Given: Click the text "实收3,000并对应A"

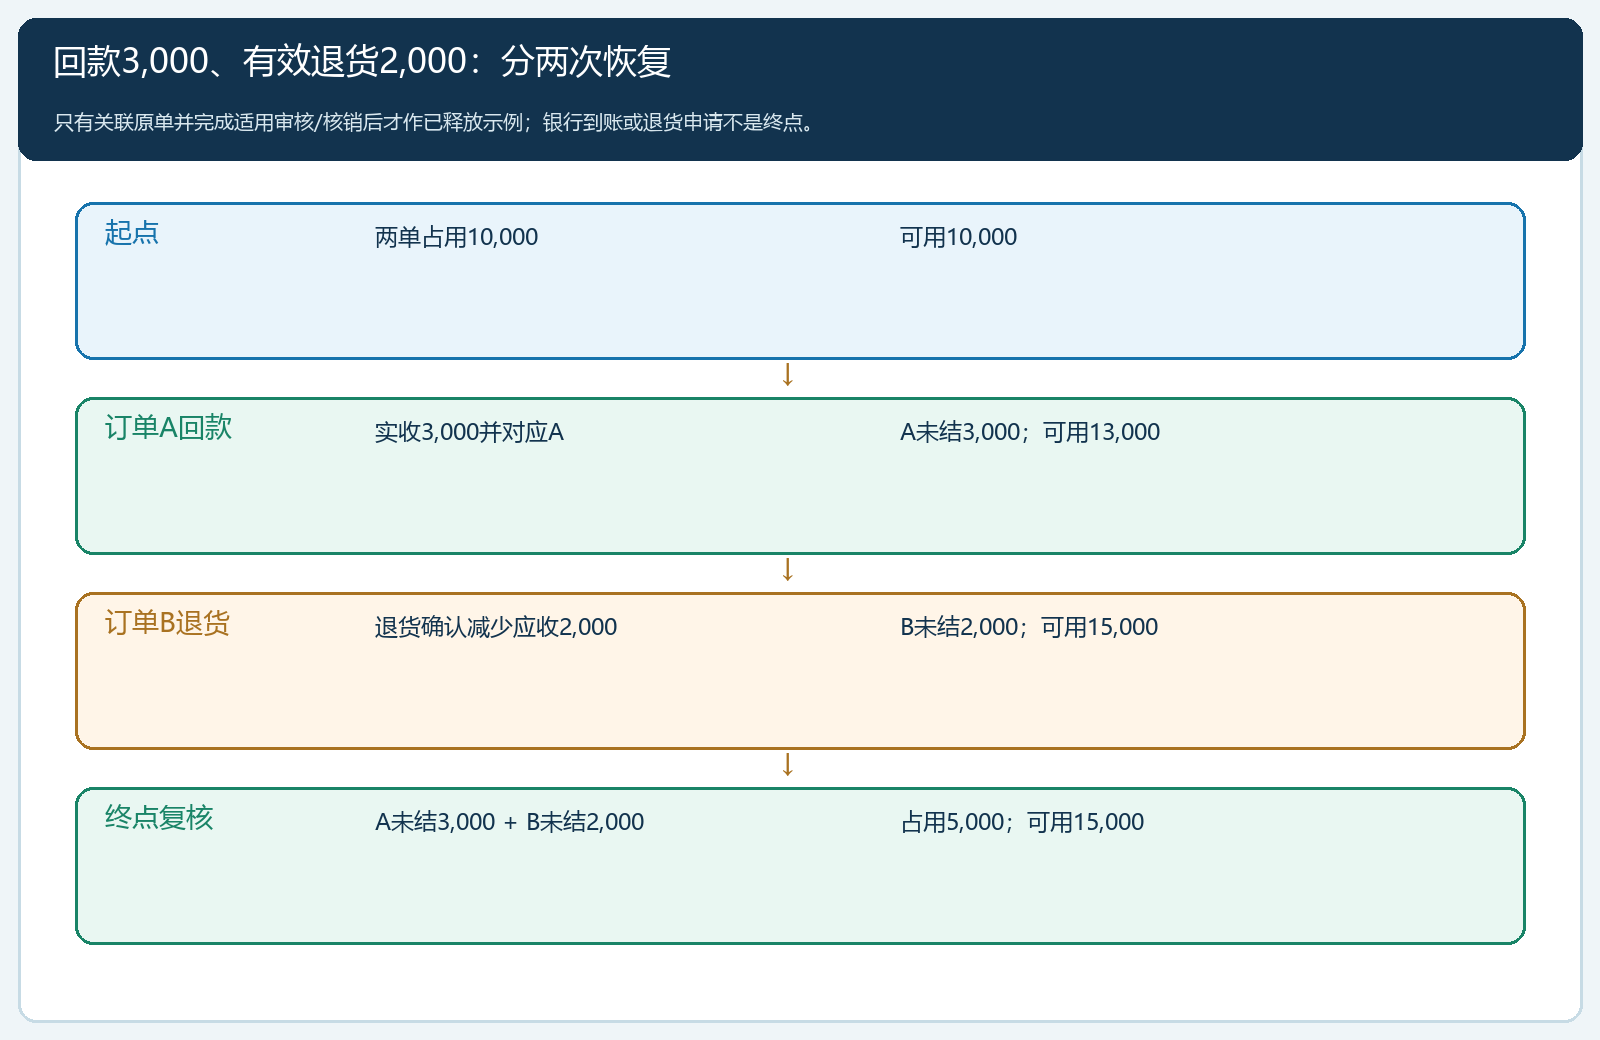Looking at the screenshot, I should pos(469,432).
